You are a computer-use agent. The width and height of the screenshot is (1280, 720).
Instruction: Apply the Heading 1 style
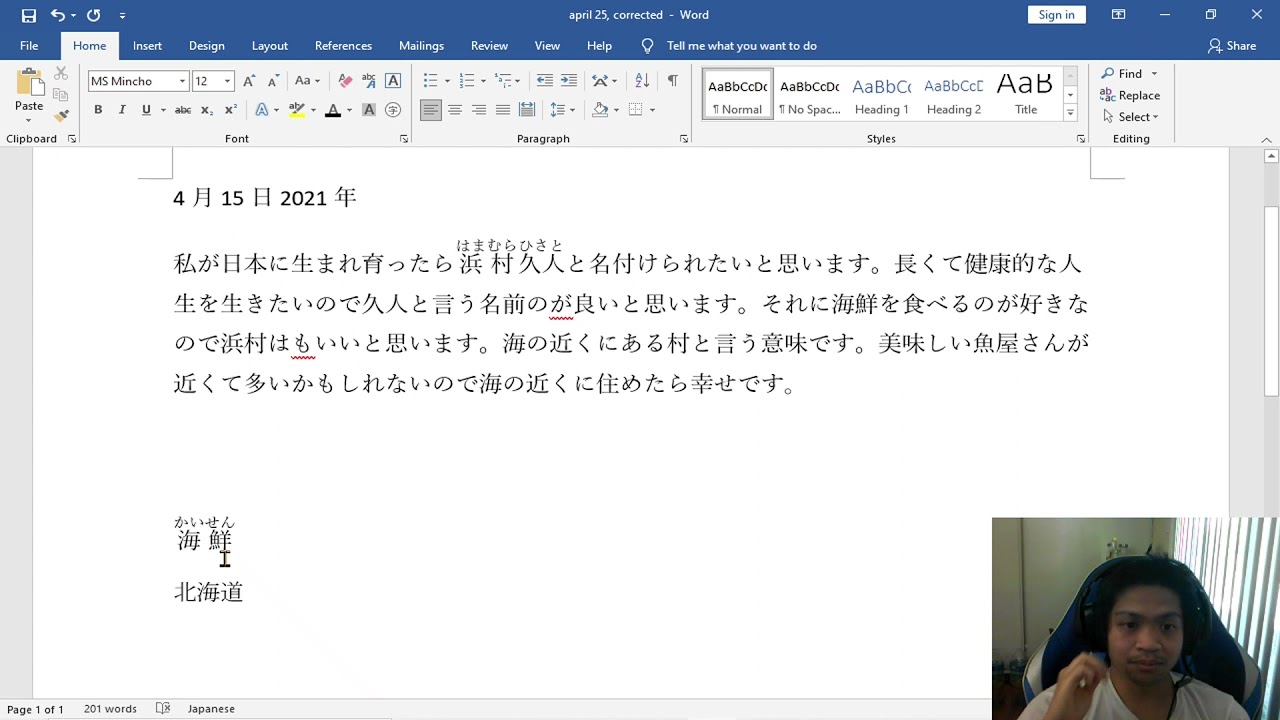[x=882, y=95]
